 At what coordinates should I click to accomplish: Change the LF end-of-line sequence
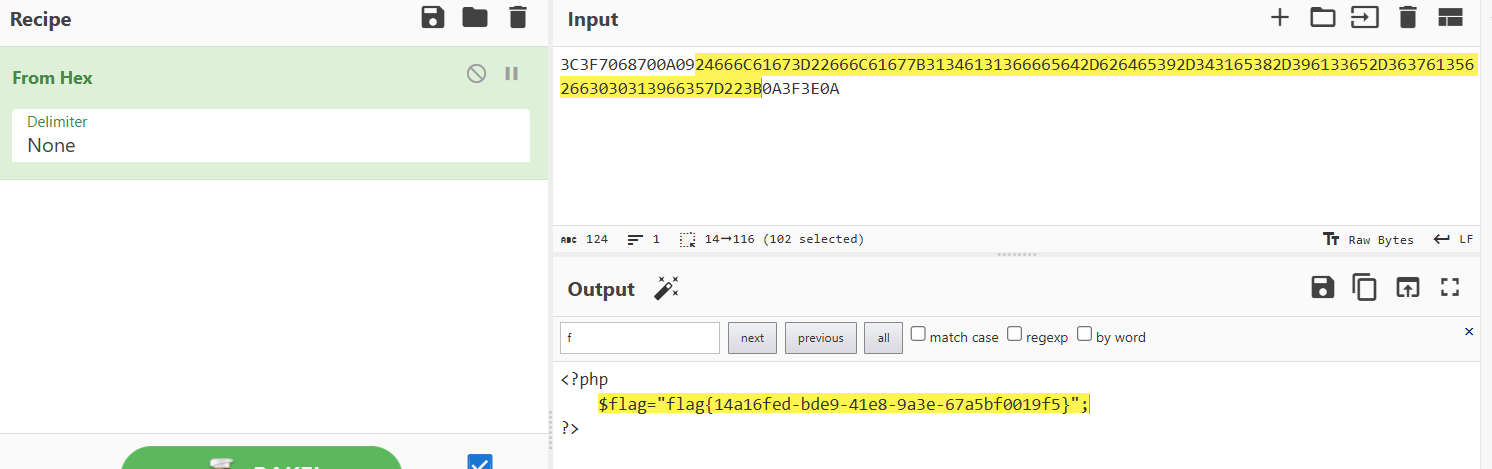[1454, 240]
